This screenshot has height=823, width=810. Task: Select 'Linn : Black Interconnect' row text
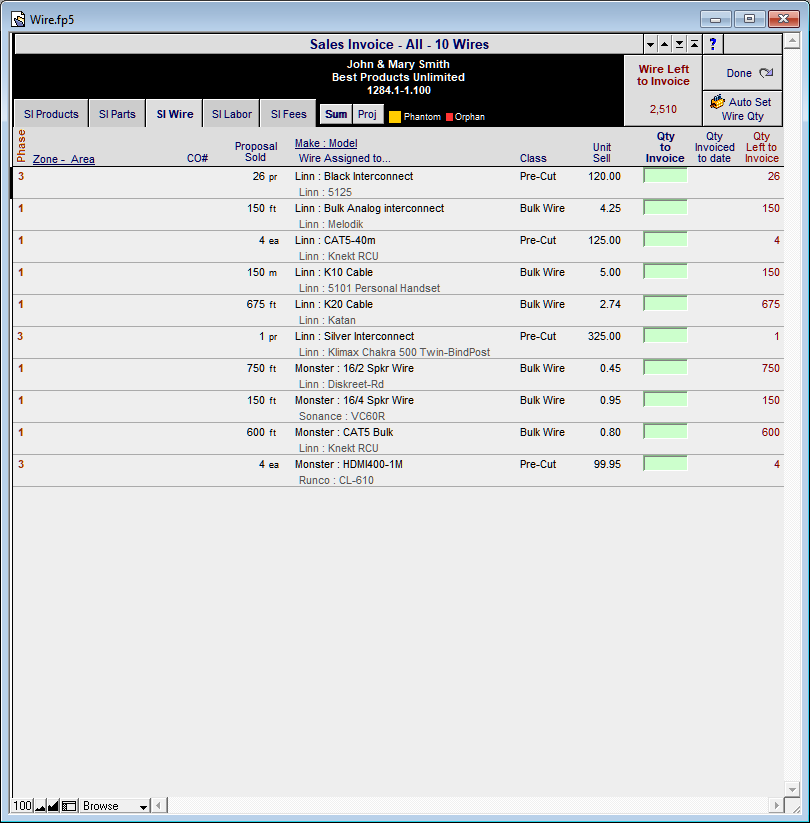point(354,176)
